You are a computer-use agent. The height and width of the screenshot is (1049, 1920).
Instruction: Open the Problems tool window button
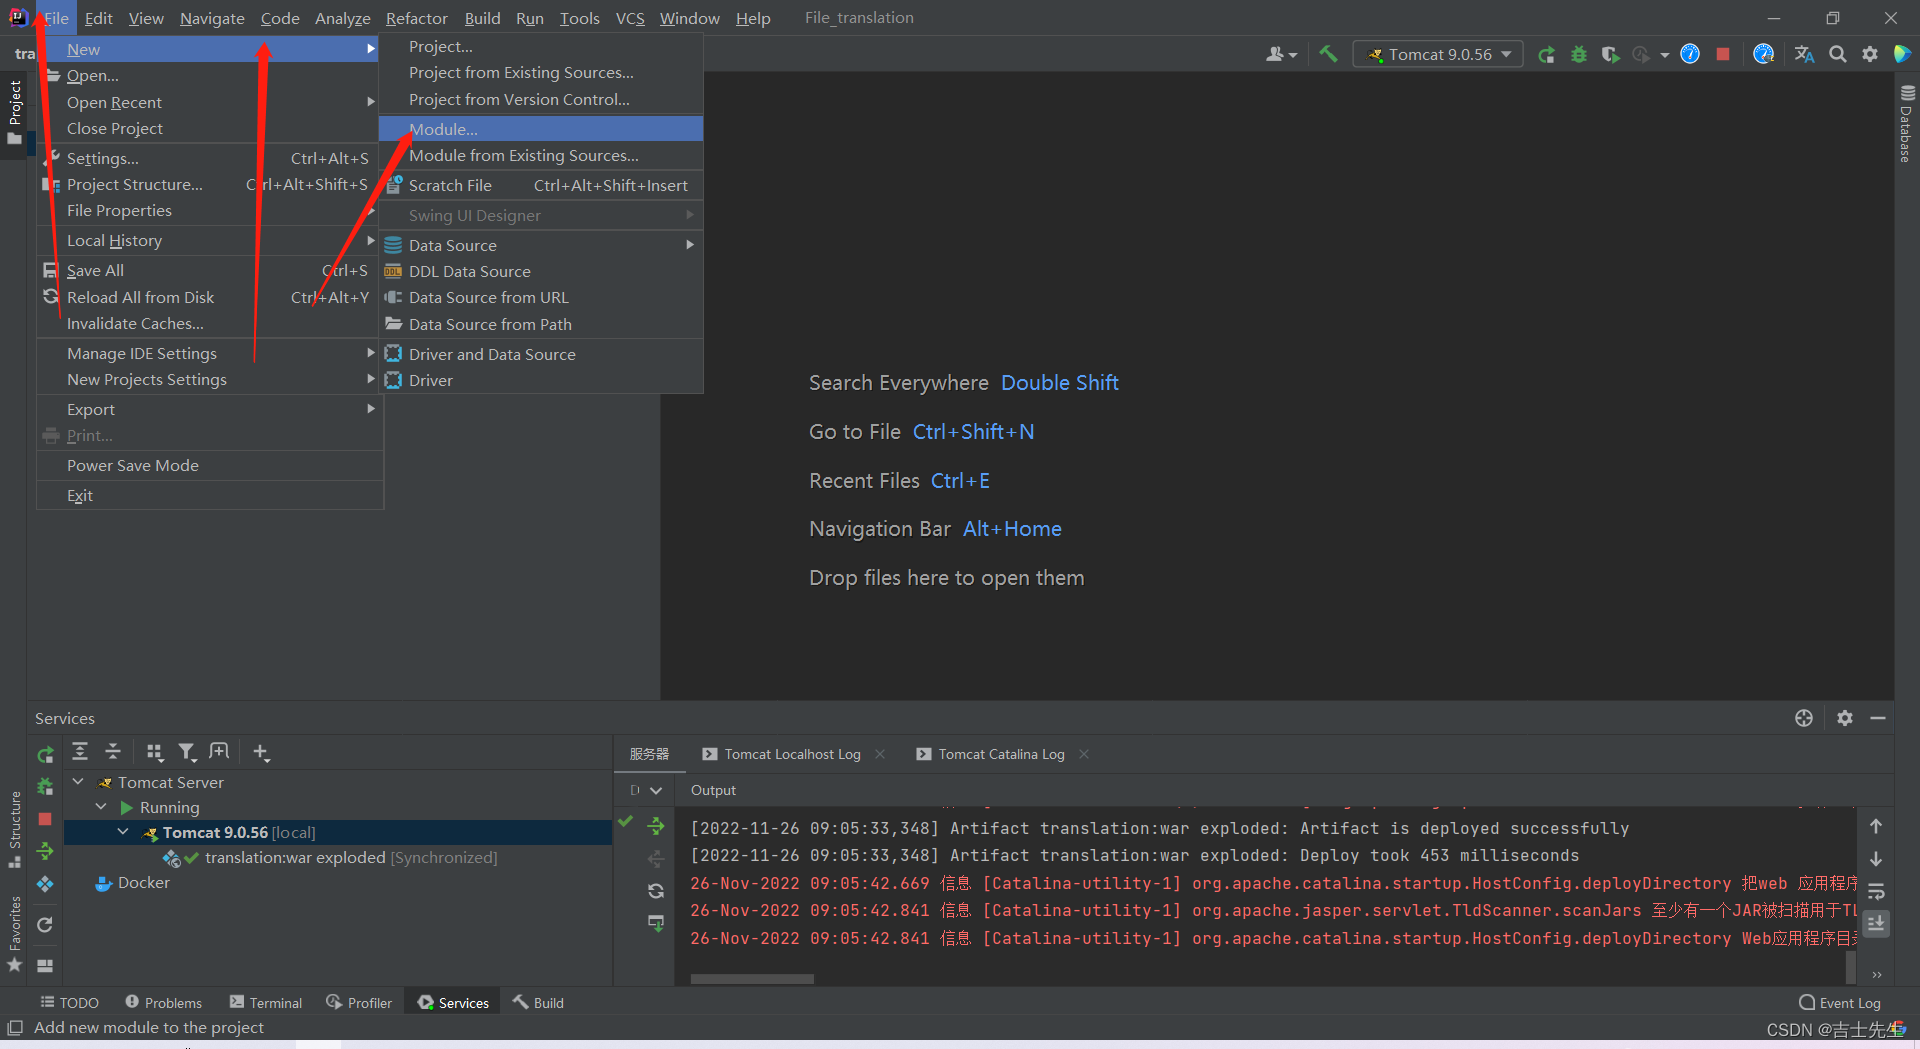(164, 1002)
